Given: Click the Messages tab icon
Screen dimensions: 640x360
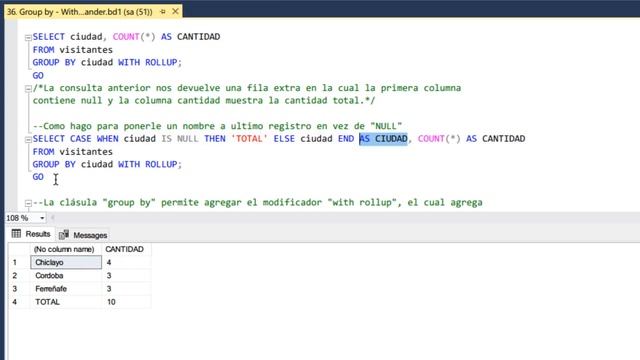Looking at the screenshot, I should pyautogui.click(x=64, y=235).
